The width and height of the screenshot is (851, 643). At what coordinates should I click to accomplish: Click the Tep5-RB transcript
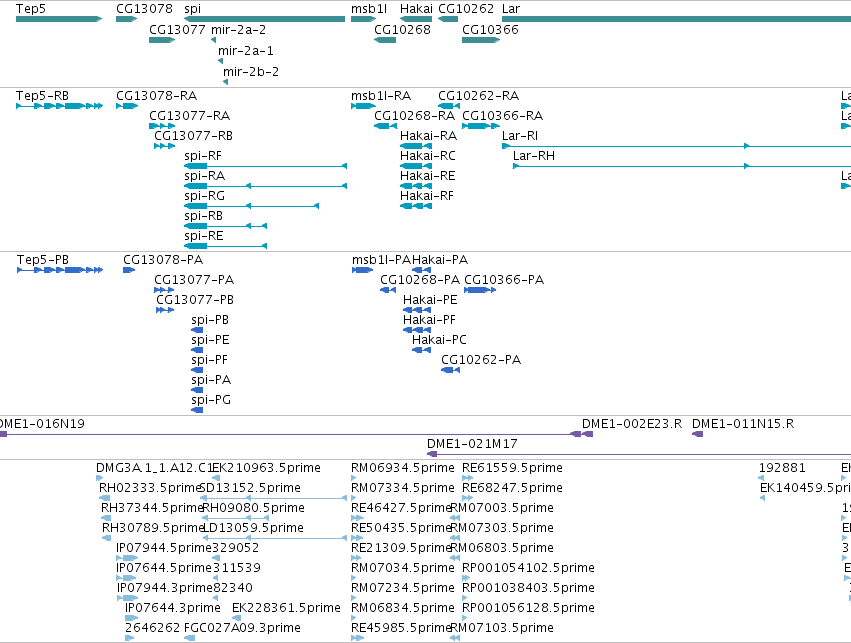(60, 106)
